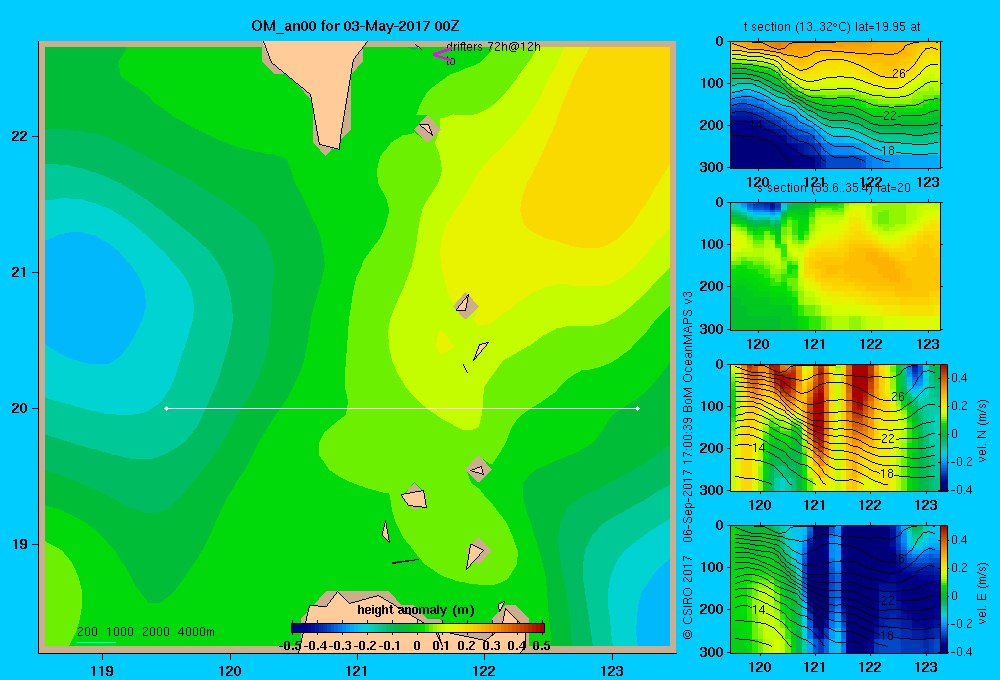Click the "0.4" tick on vel. N colorbar
Viewport: 1000px width, 680px height.
tap(959, 378)
